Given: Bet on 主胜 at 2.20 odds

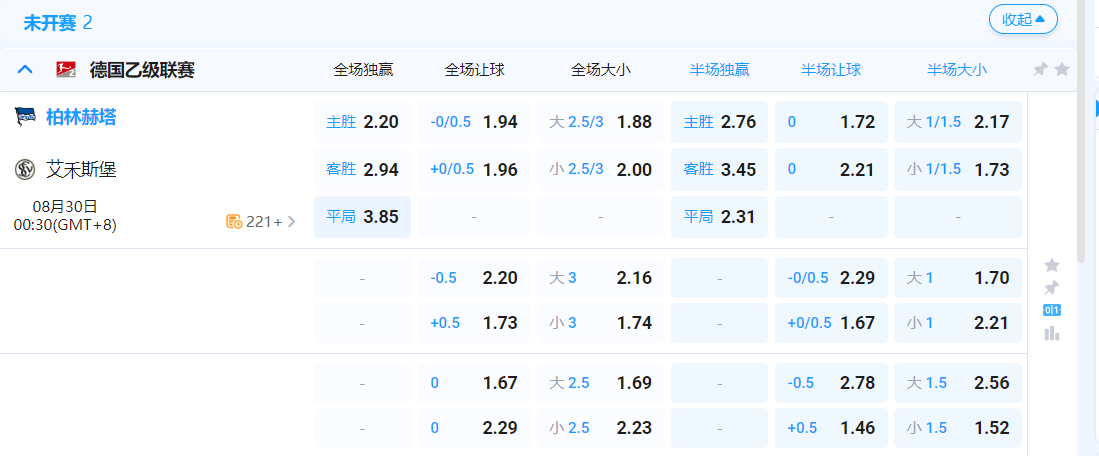Looking at the screenshot, I should (x=362, y=122).
